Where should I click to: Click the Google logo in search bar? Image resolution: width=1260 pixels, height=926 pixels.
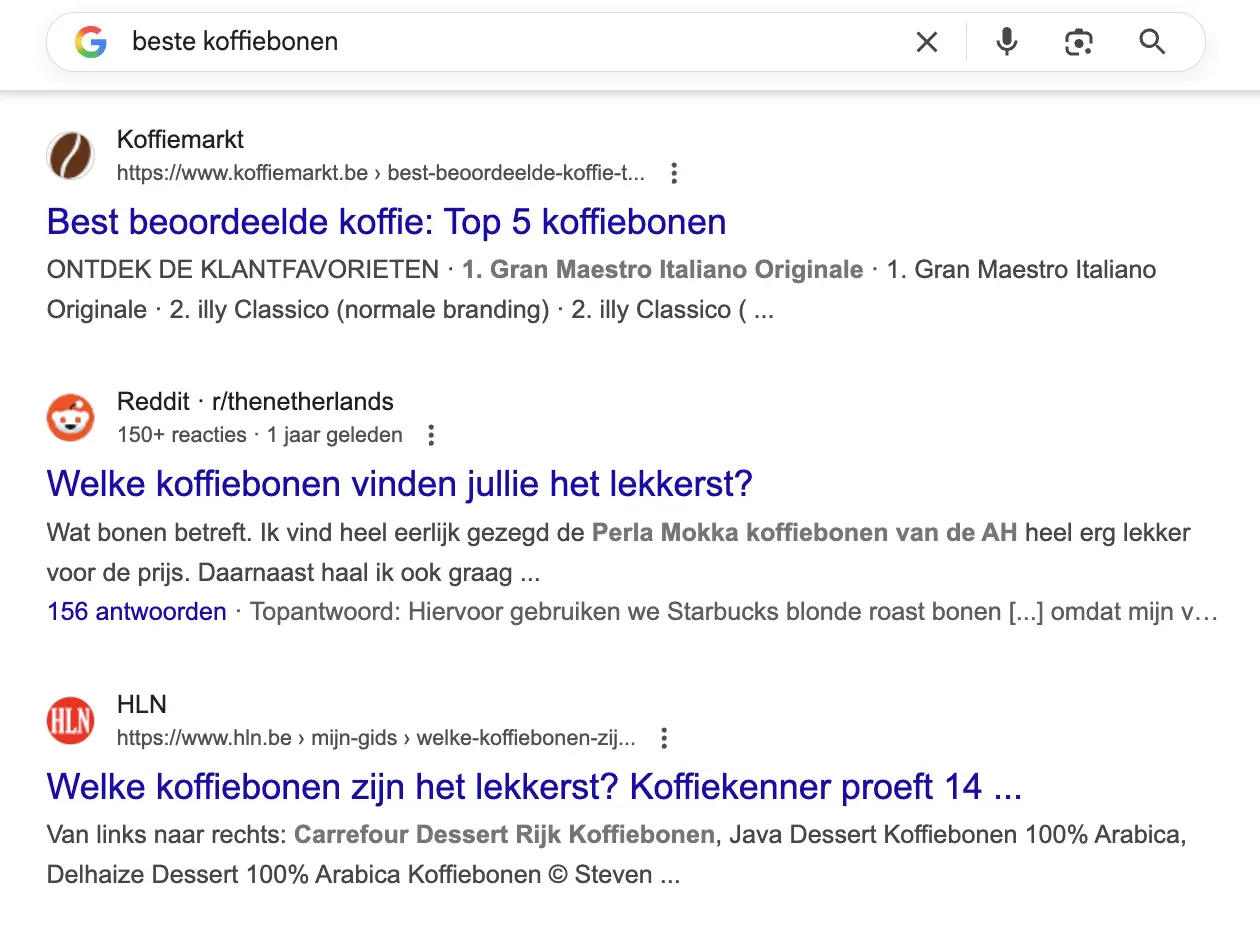pyautogui.click(x=91, y=42)
